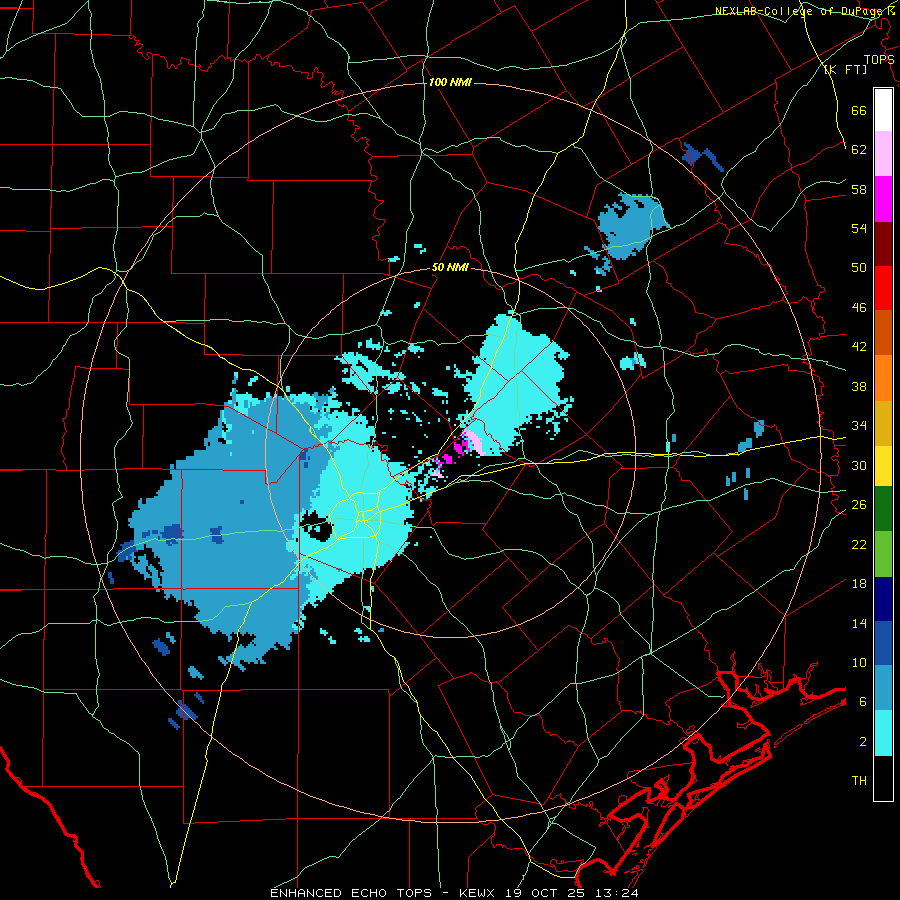Click the "50 NMI" range ring label

(x=450, y=267)
